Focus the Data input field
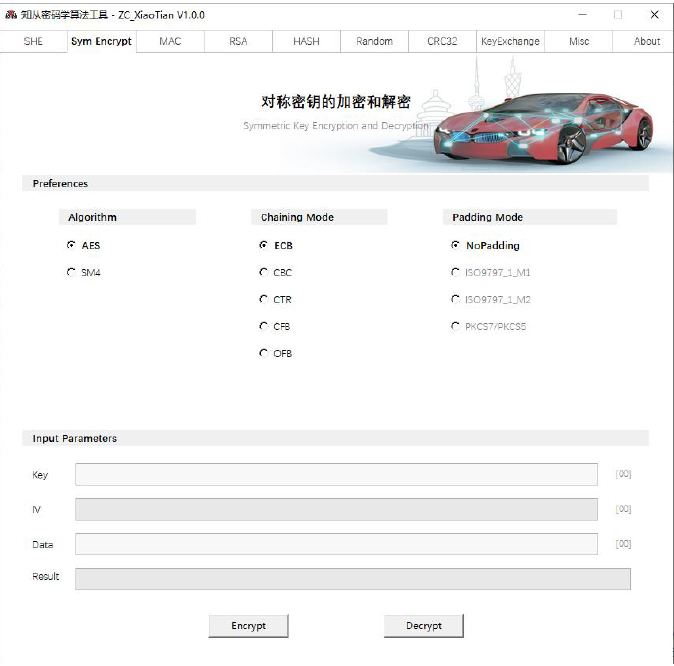This screenshot has height=666, width=674. 336,544
